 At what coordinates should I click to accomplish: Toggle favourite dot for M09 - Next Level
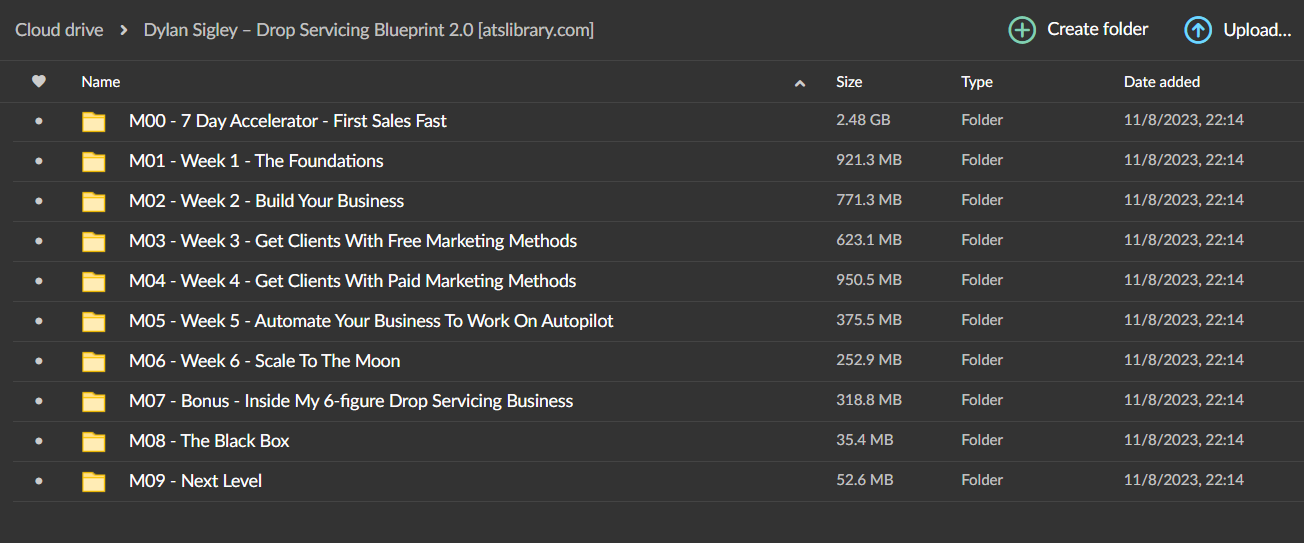coord(39,481)
